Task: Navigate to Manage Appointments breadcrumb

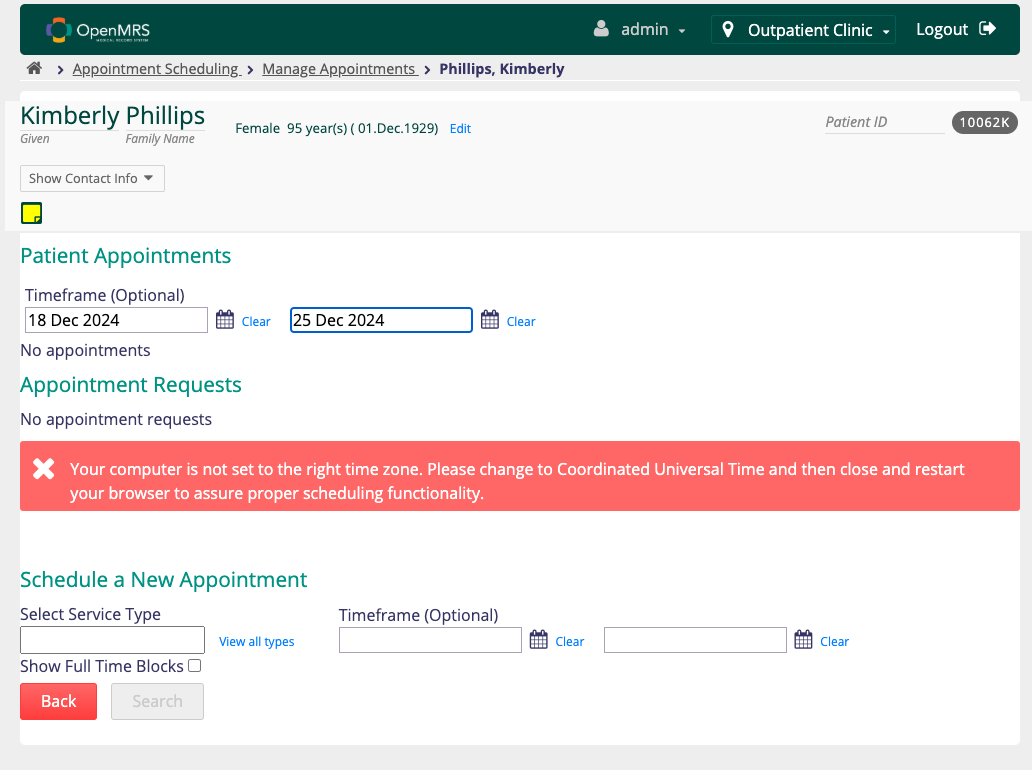Action: tap(338, 69)
